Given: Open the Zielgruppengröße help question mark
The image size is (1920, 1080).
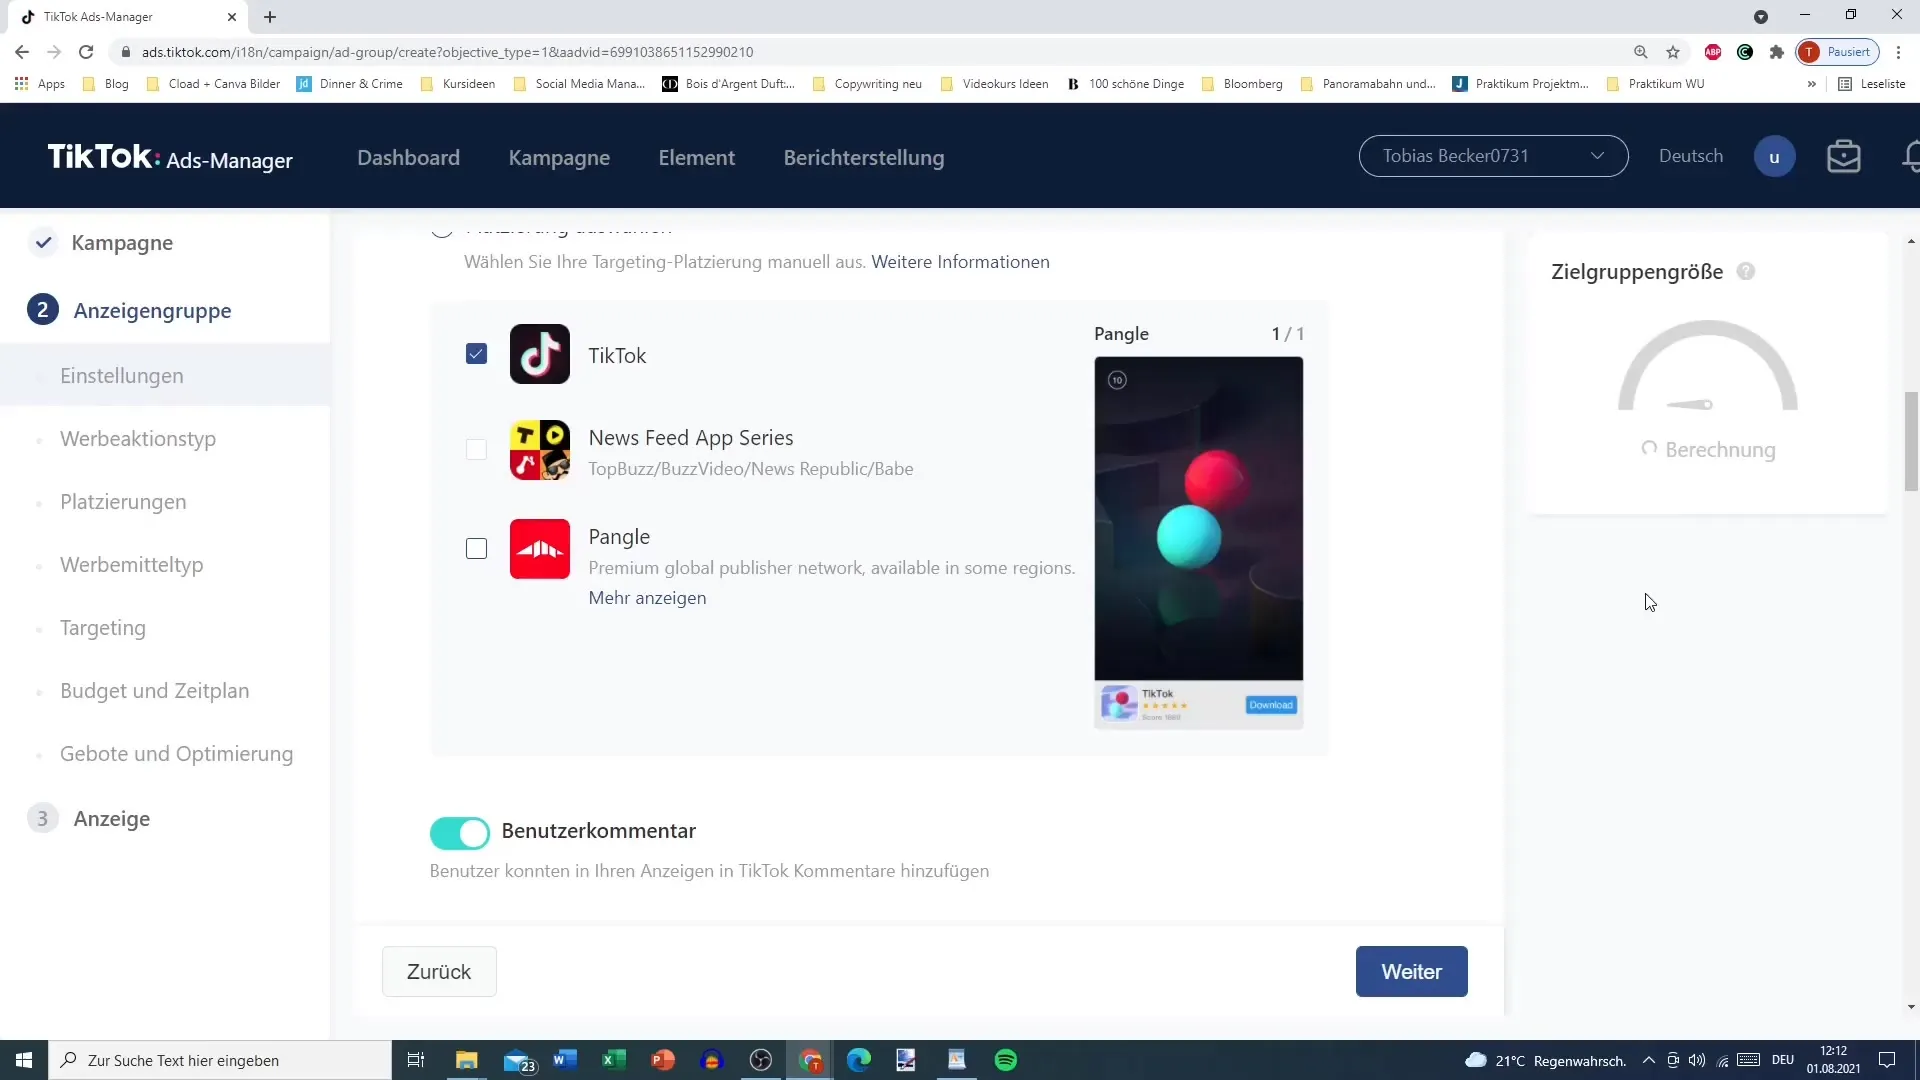Looking at the screenshot, I should [1746, 272].
